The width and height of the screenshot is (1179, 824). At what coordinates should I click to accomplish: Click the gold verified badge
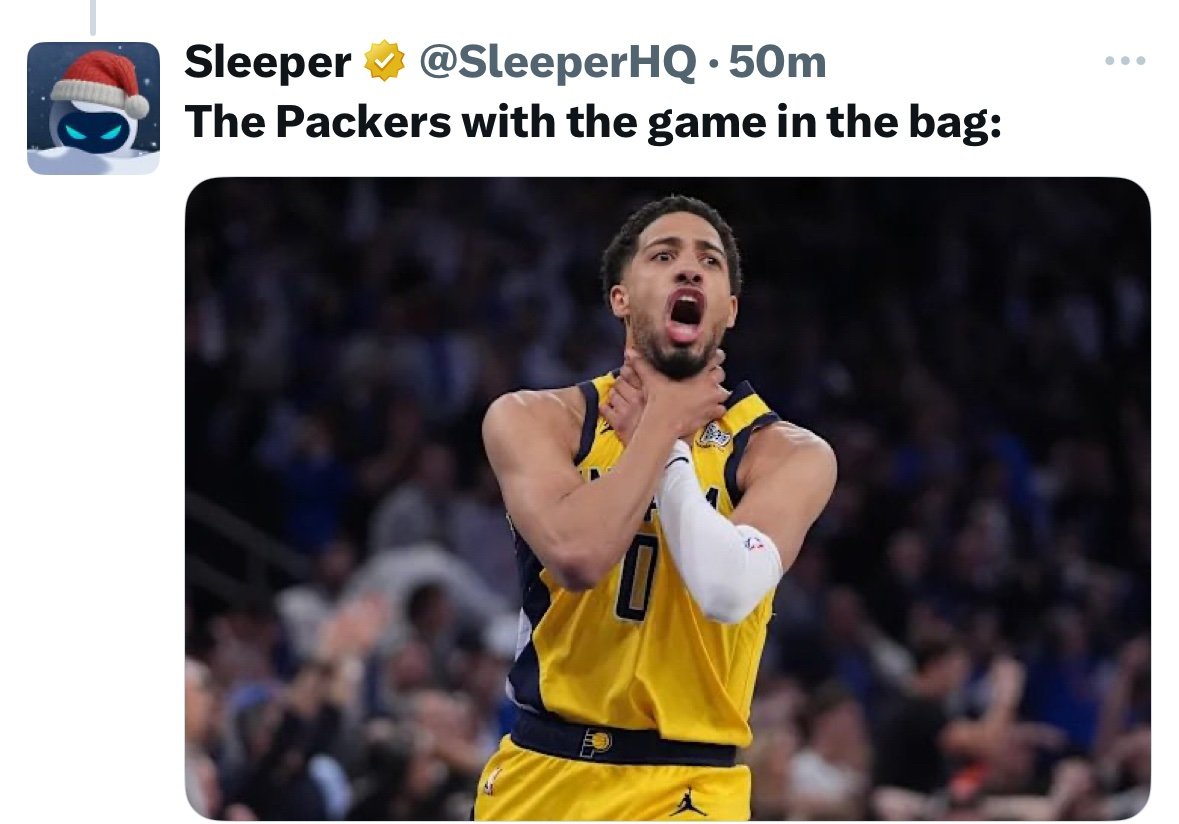click(384, 63)
